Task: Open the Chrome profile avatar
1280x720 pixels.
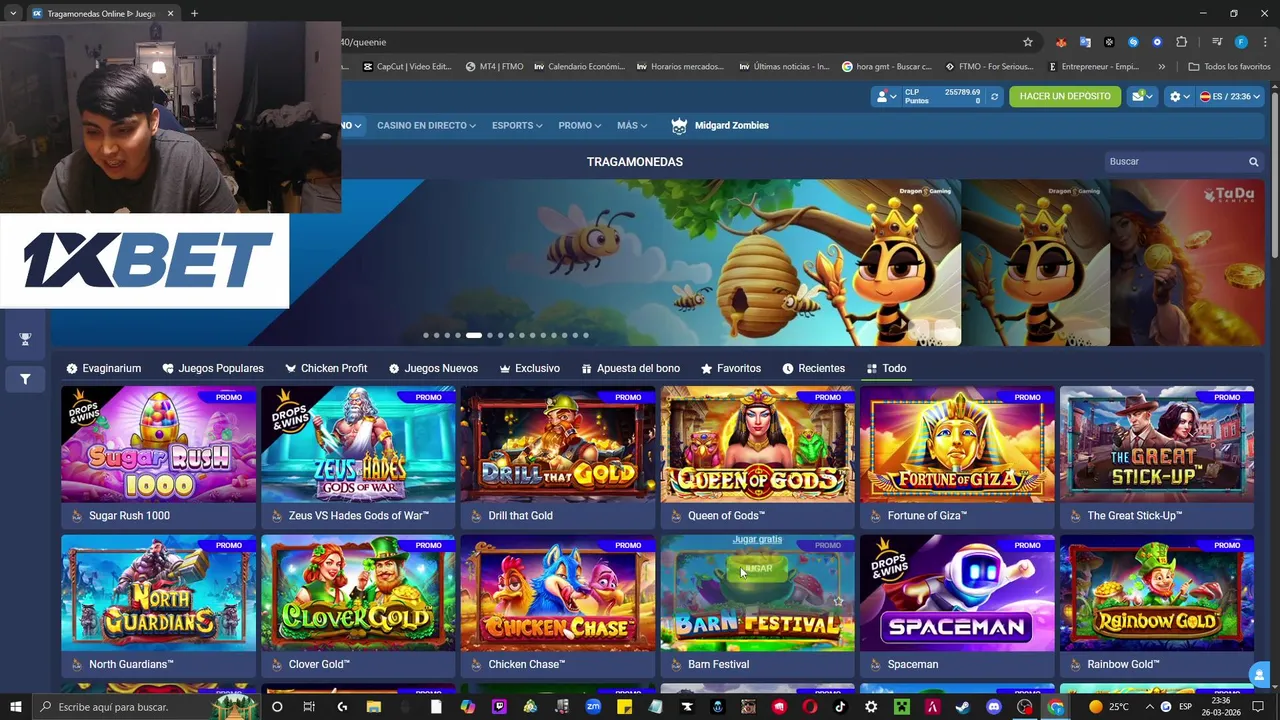Action: click(x=1241, y=42)
